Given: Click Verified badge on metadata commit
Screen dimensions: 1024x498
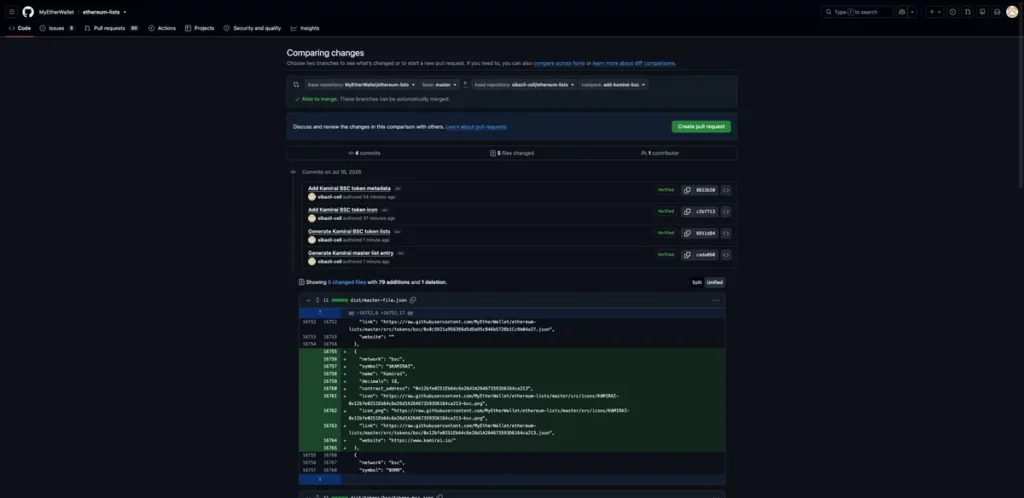Looking at the screenshot, I should (665, 190).
